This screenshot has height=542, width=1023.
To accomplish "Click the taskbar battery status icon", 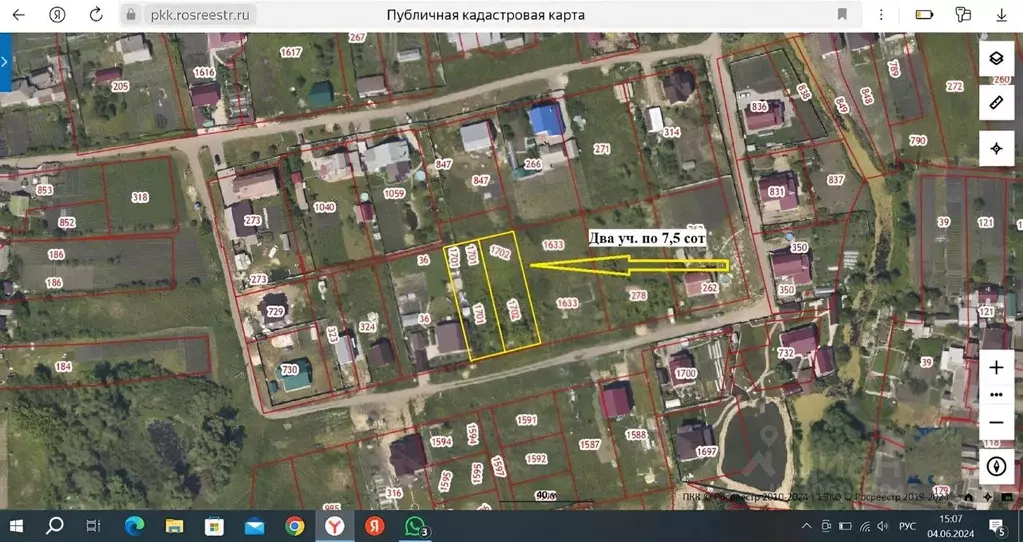I will 846,526.
